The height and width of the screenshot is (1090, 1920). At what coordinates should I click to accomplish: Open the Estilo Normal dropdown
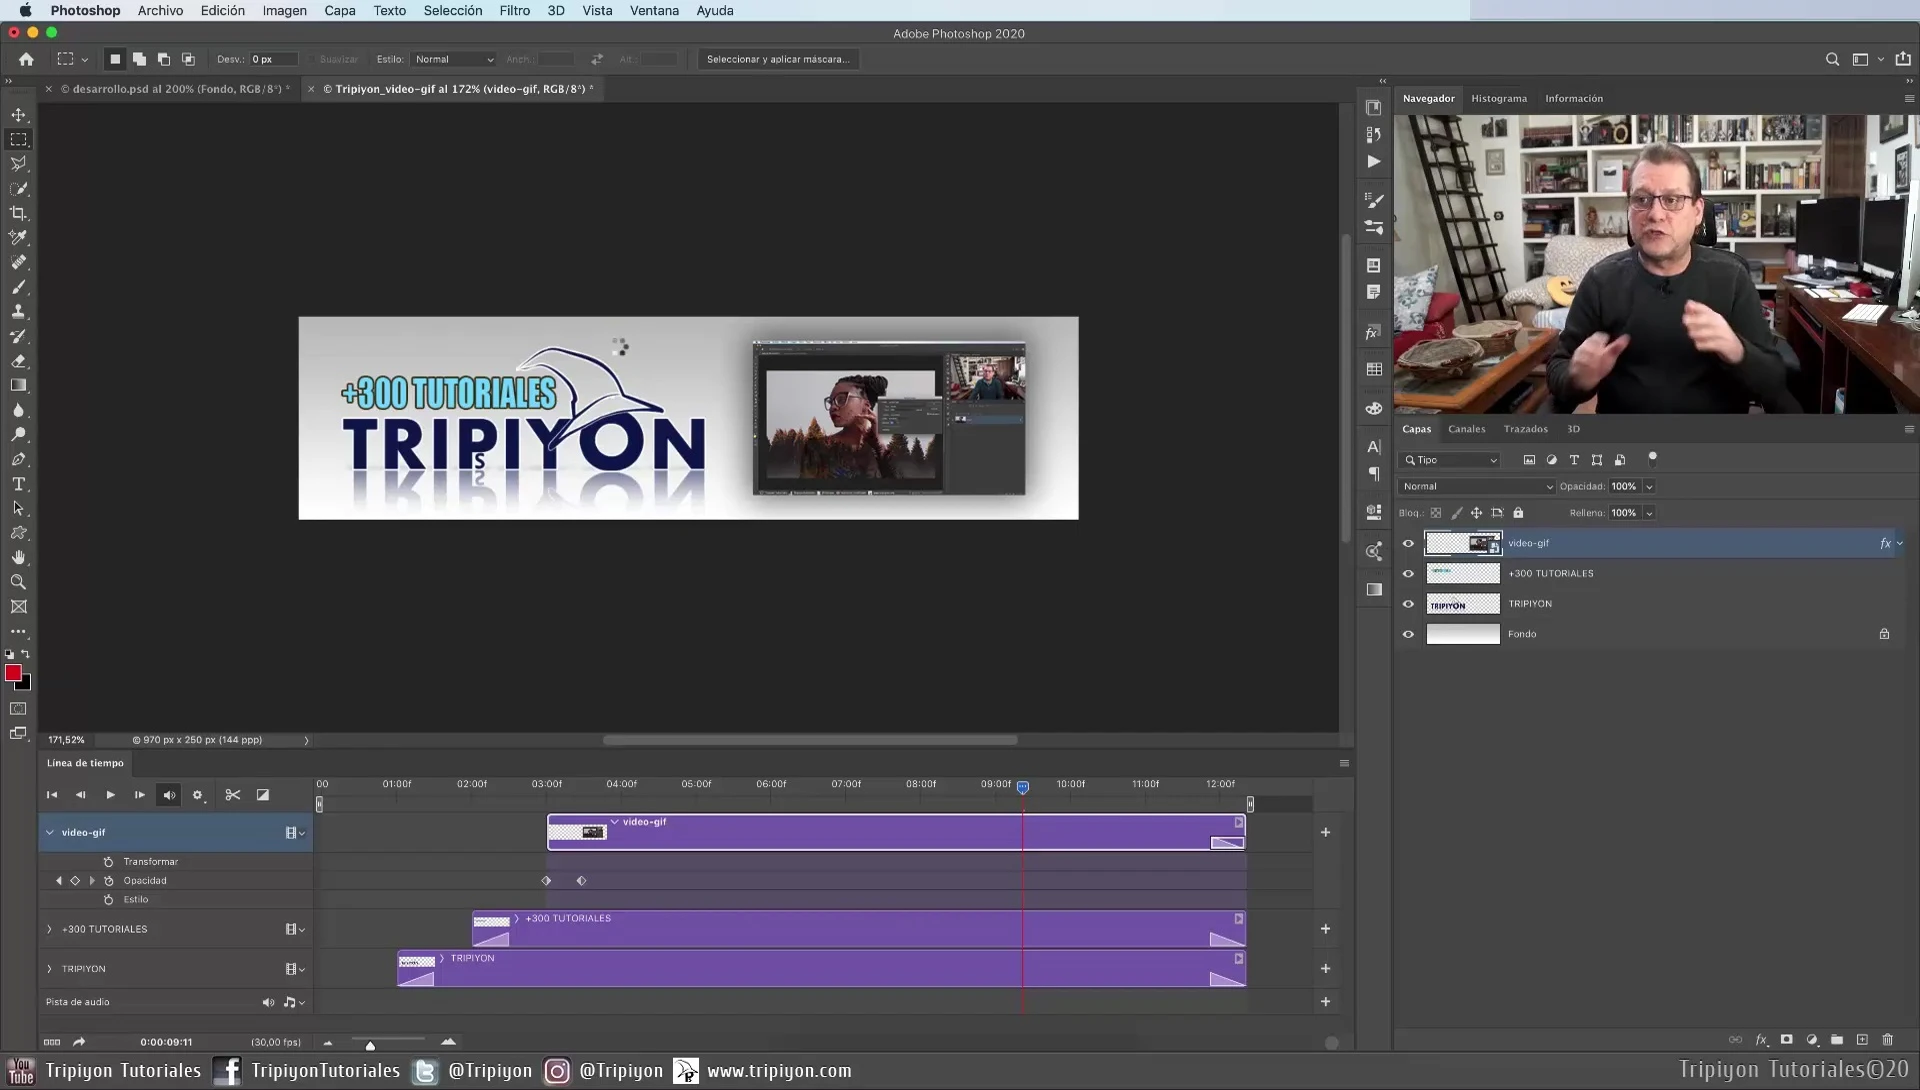coord(454,59)
